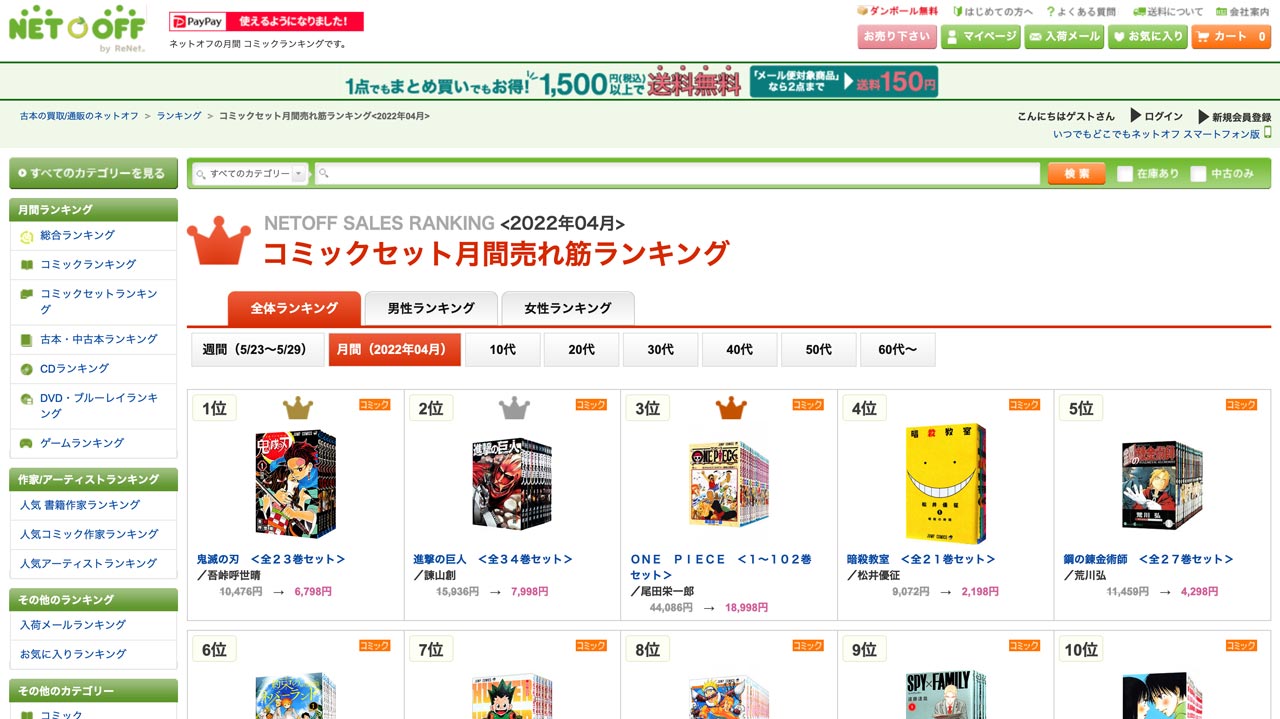This screenshot has width=1280, height=719.
Task: Open すべてのカテゴリー search dropdown
Action: click(250, 174)
